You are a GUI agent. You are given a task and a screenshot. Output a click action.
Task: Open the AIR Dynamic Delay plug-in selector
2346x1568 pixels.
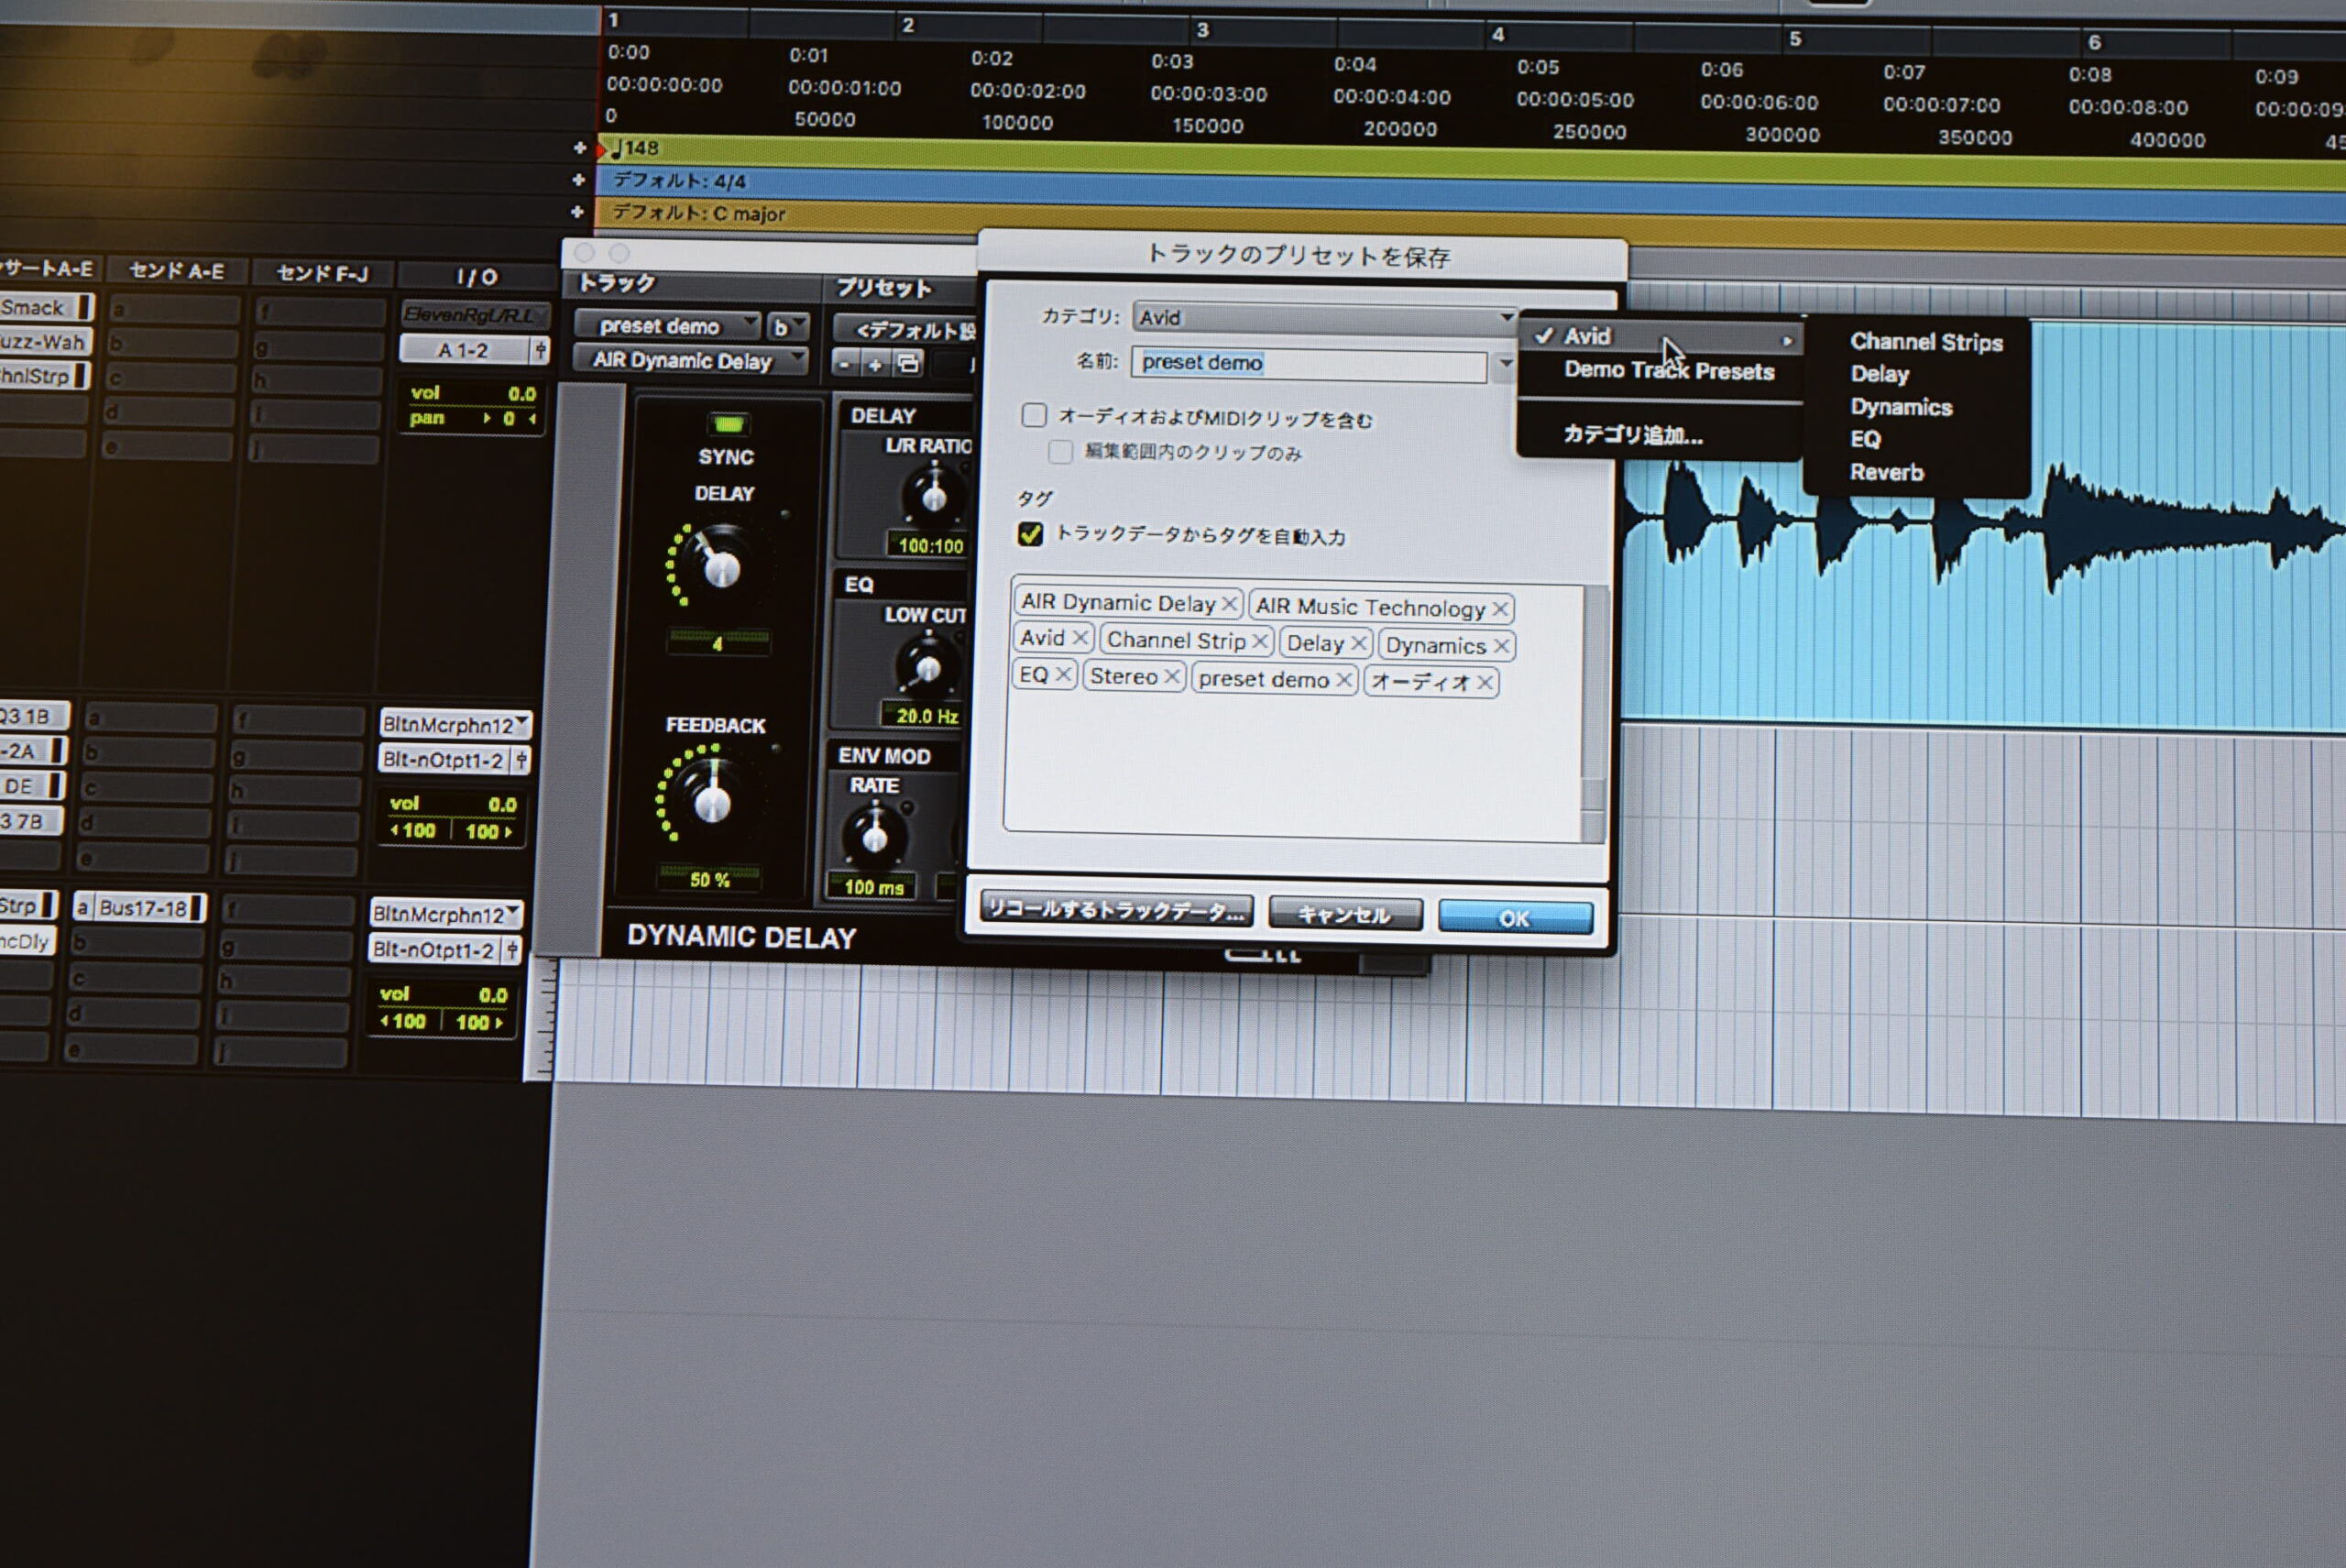coord(690,361)
